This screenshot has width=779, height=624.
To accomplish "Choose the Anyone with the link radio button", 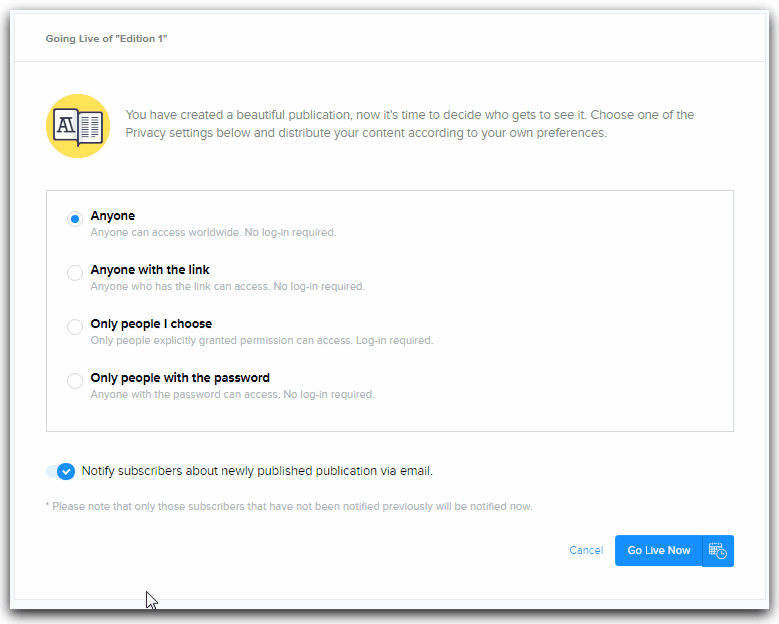I will point(75,273).
